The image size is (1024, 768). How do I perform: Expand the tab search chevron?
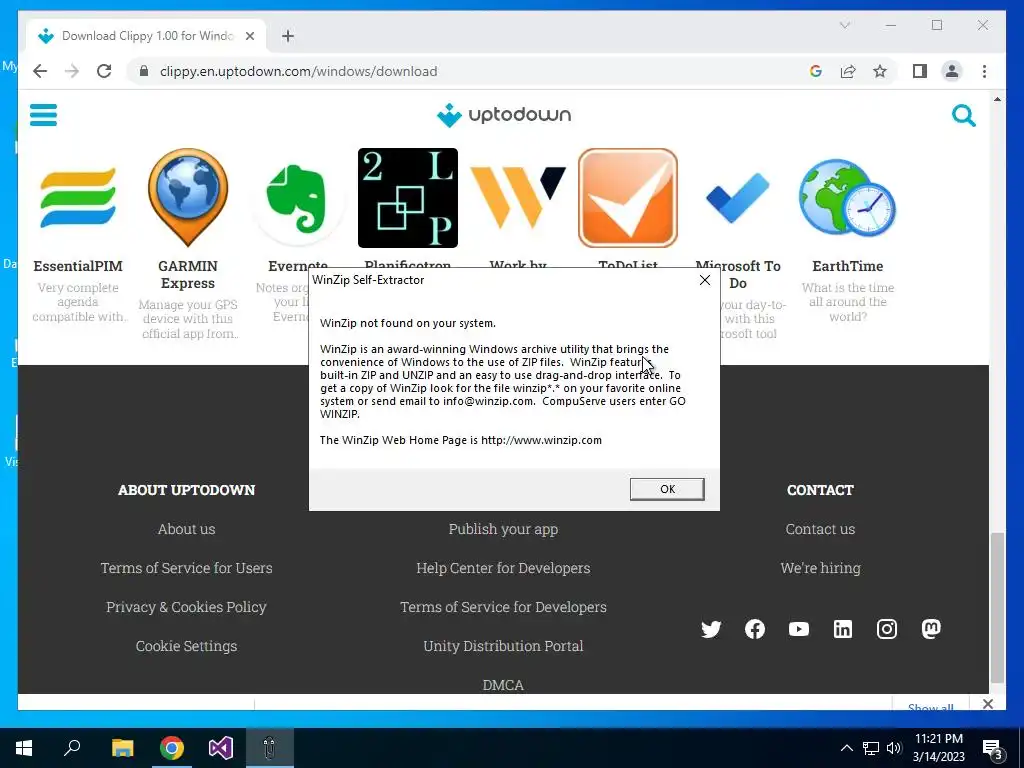pos(844,25)
